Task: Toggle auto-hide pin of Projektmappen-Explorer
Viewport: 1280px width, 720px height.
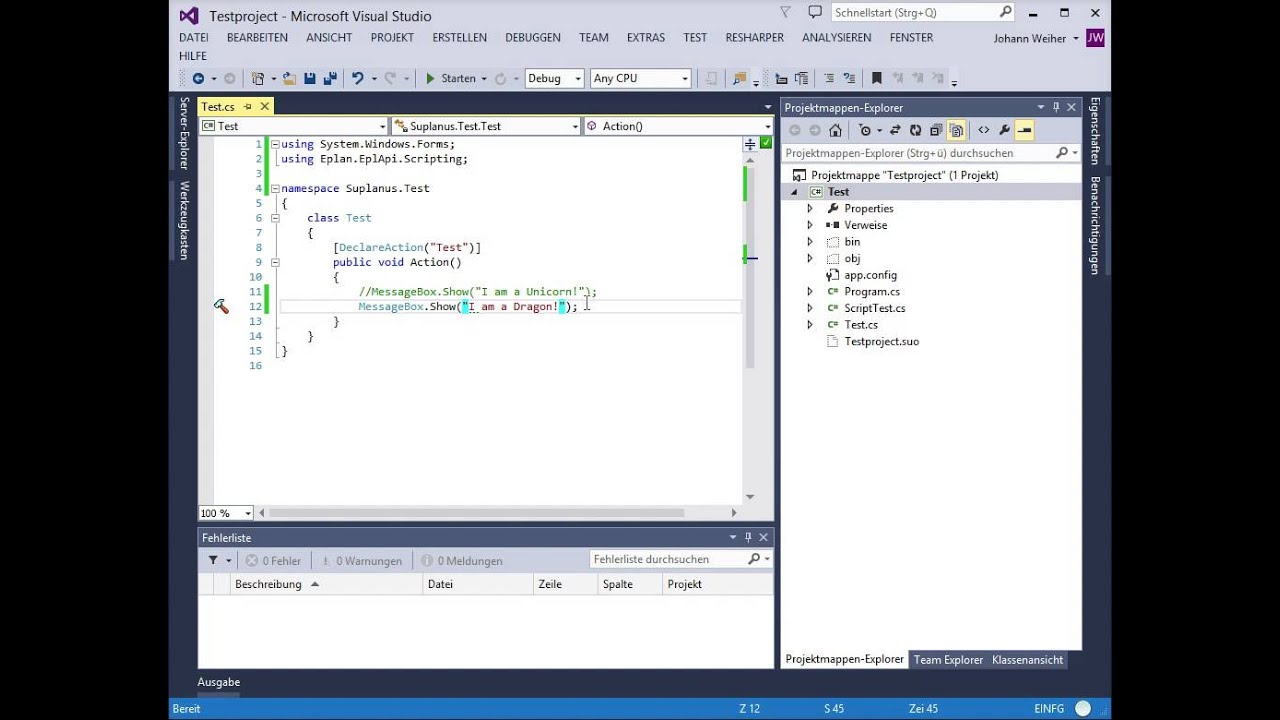Action: [1056, 107]
